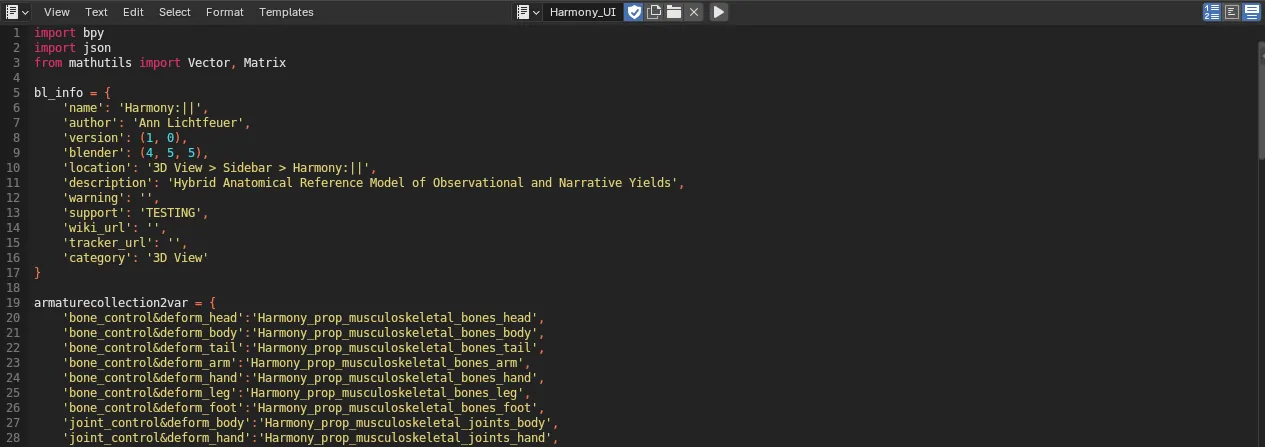The width and height of the screenshot is (1265, 447).
Task: Open the View menu
Action: (57, 12)
